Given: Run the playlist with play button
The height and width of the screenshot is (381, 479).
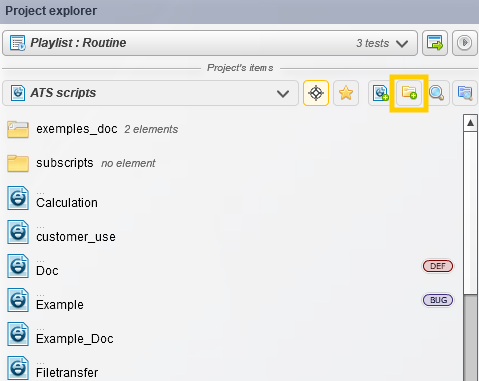Looking at the screenshot, I should tap(464, 43).
